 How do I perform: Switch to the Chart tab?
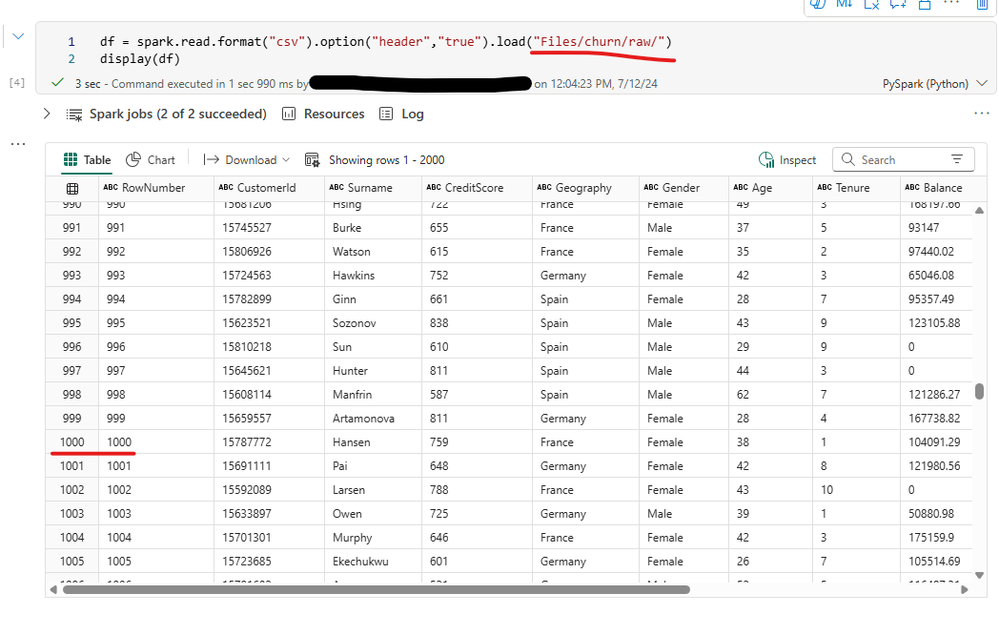150,160
